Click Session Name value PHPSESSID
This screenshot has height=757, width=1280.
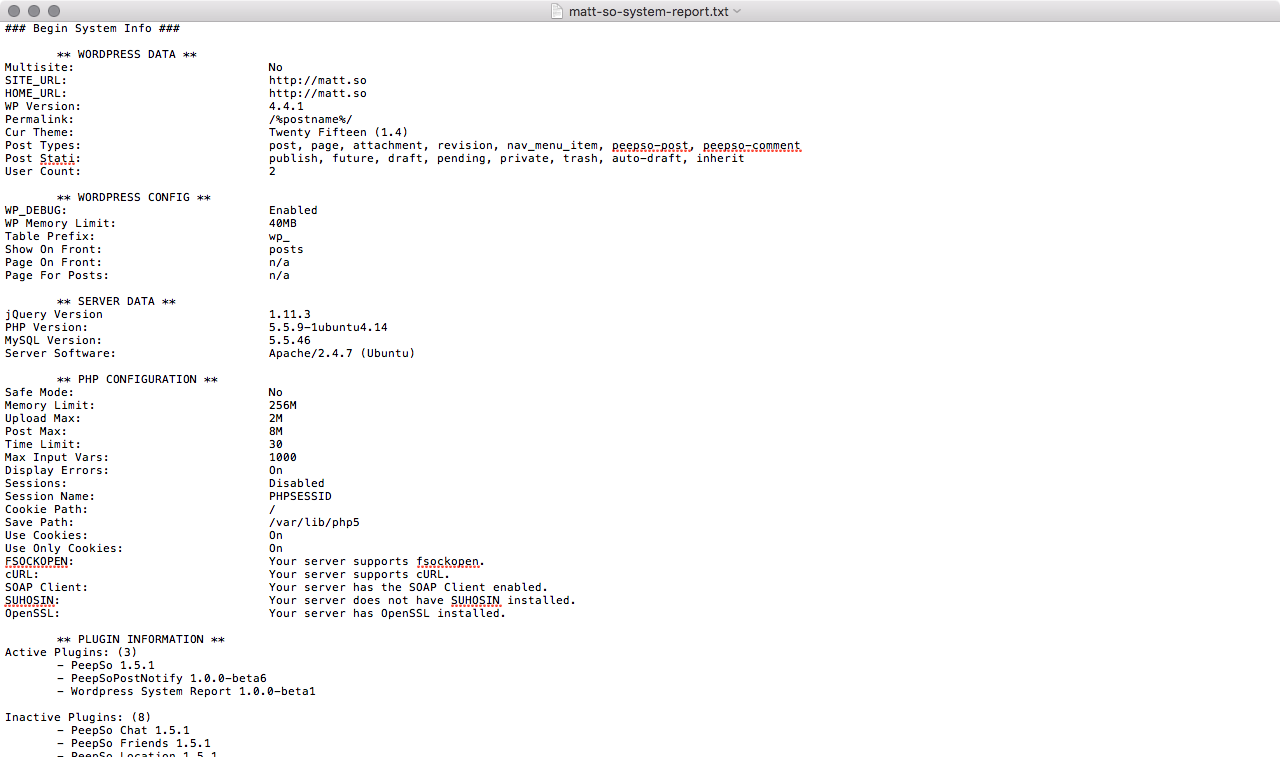(x=300, y=496)
